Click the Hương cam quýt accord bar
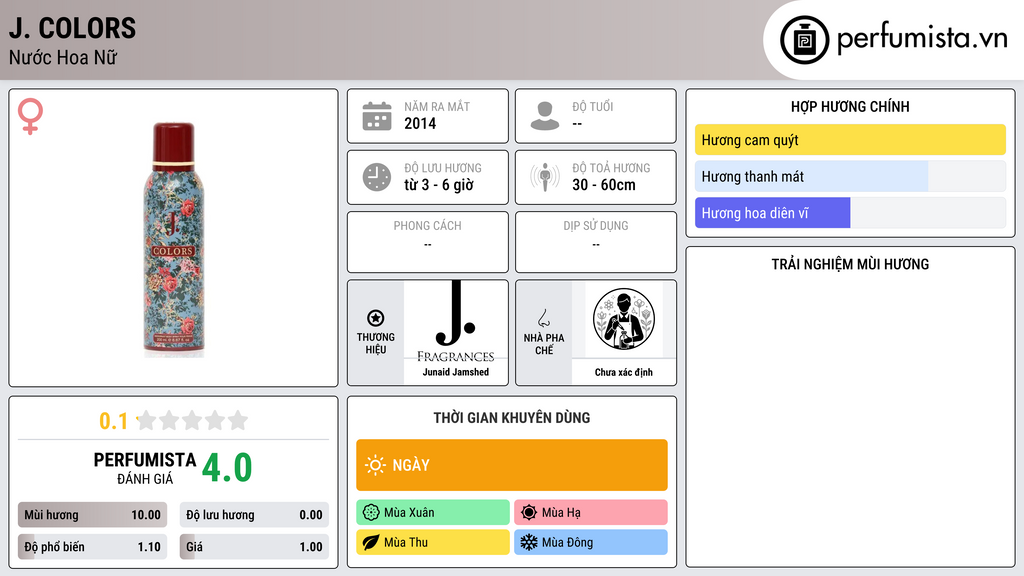Screen dimensions: 1024x576 tap(850, 140)
